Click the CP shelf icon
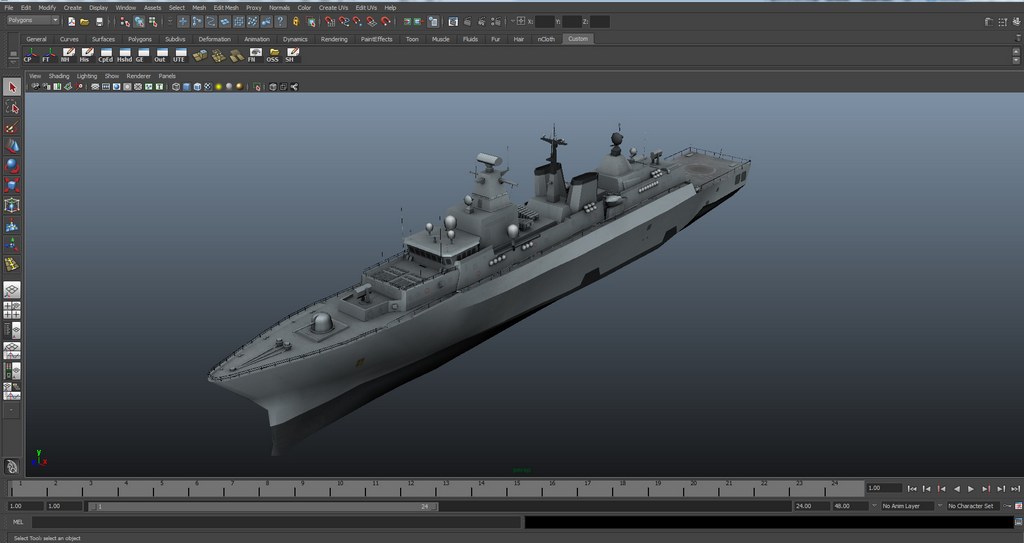1024x543 pixels. (28, 55)
